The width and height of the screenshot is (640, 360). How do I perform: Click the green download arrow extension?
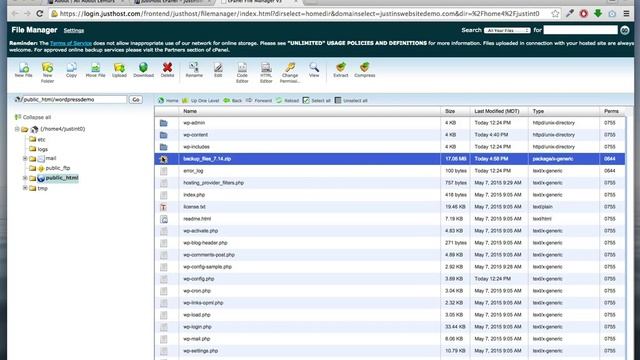(x=598, y=13)
